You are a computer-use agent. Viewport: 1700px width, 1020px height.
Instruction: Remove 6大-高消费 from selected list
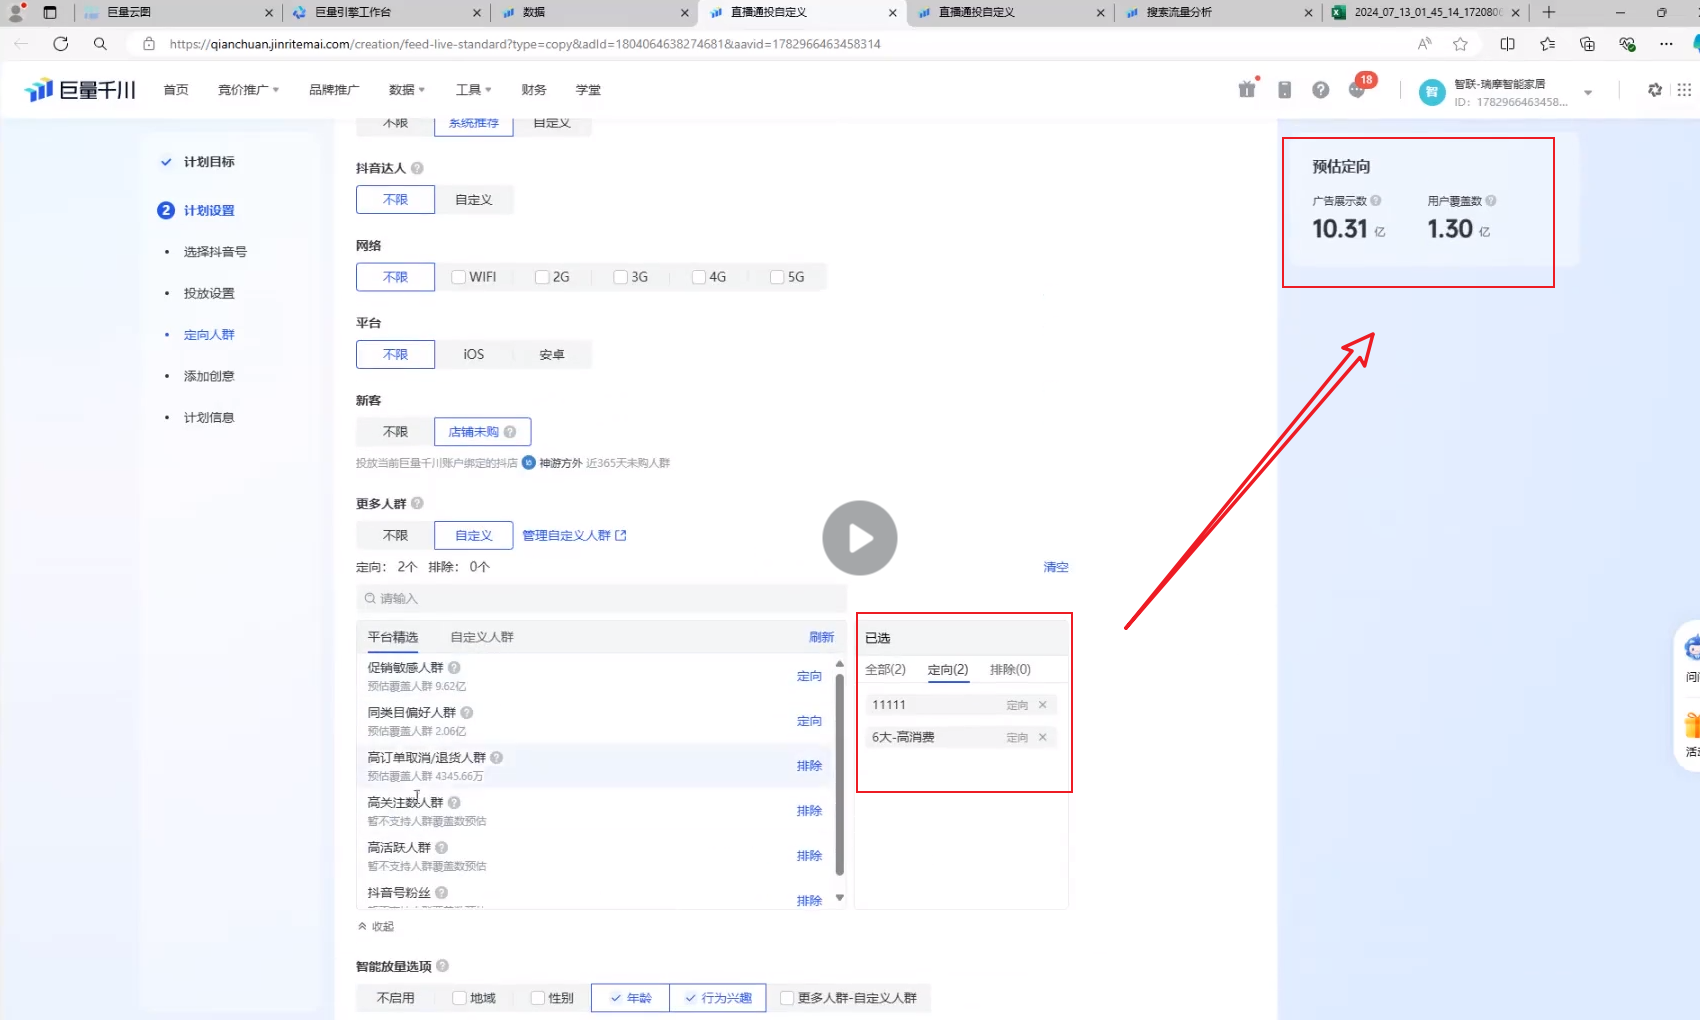[1042, 737]
